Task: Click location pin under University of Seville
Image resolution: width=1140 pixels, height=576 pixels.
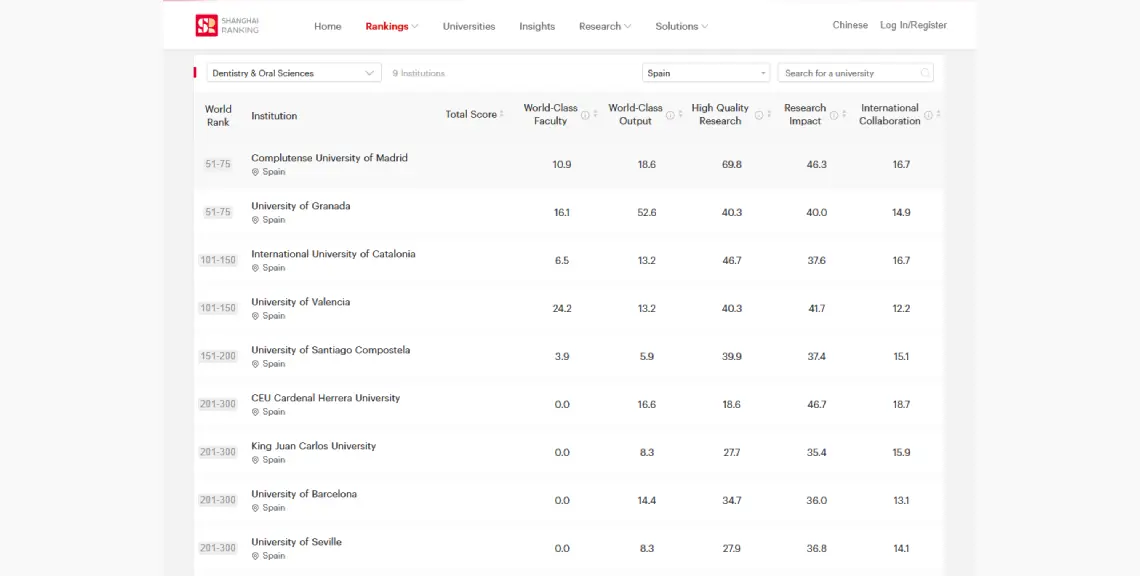Action: [255, 556]
